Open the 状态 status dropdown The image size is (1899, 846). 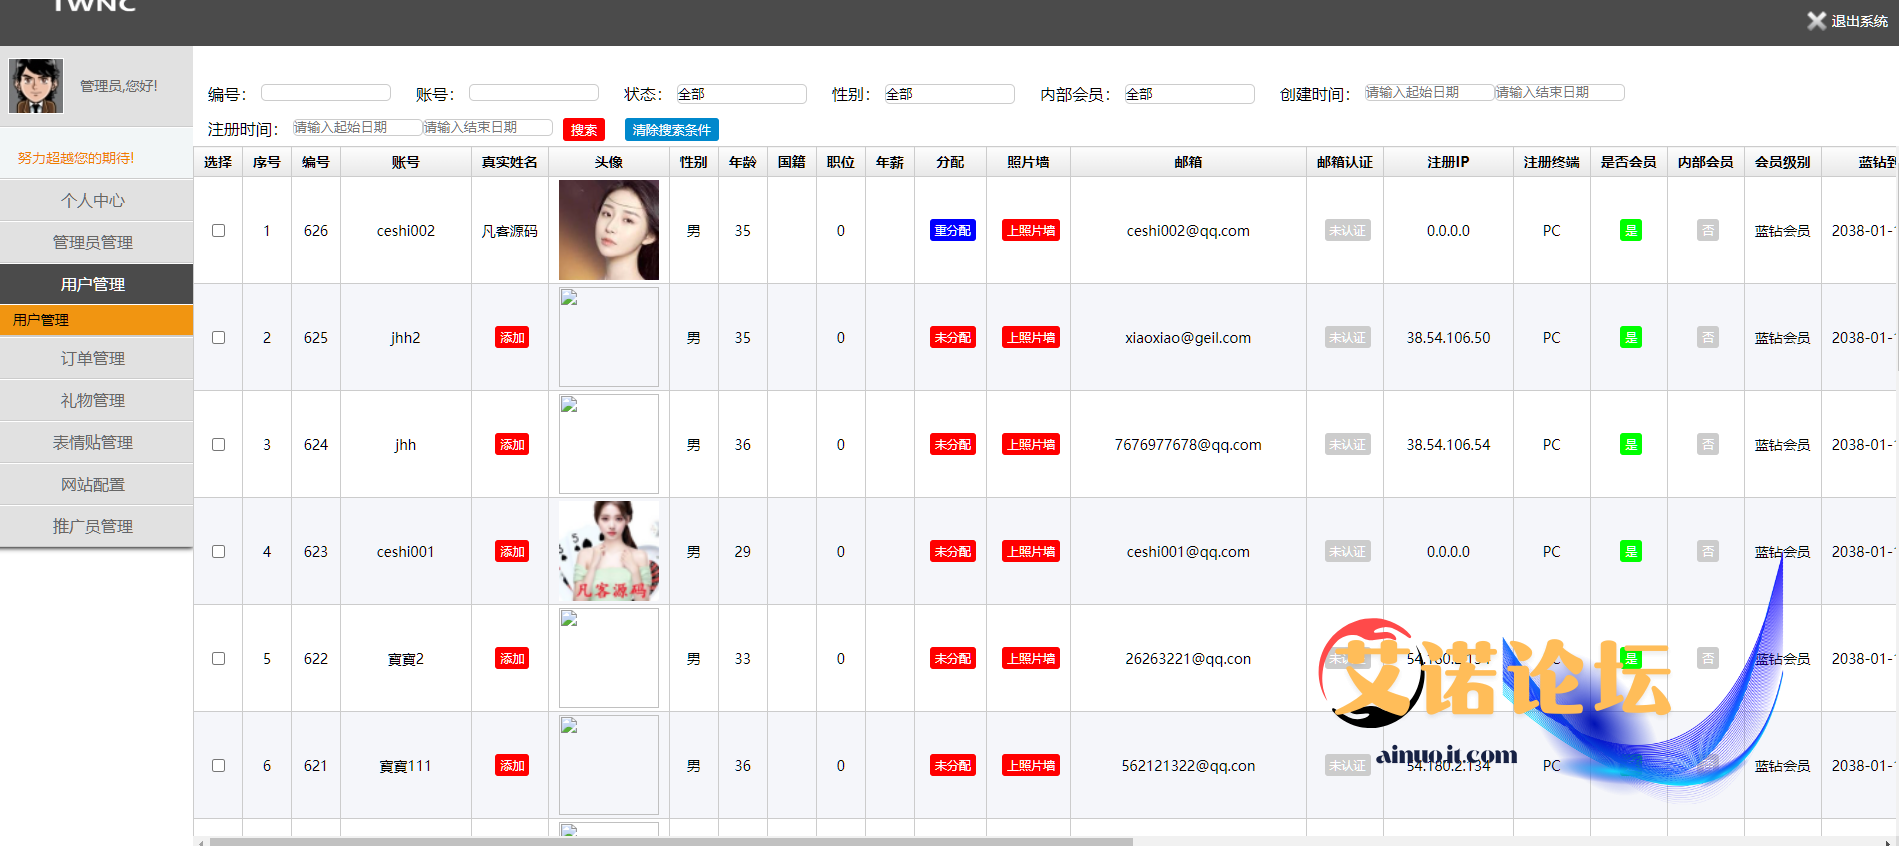[x=741, y=94]
